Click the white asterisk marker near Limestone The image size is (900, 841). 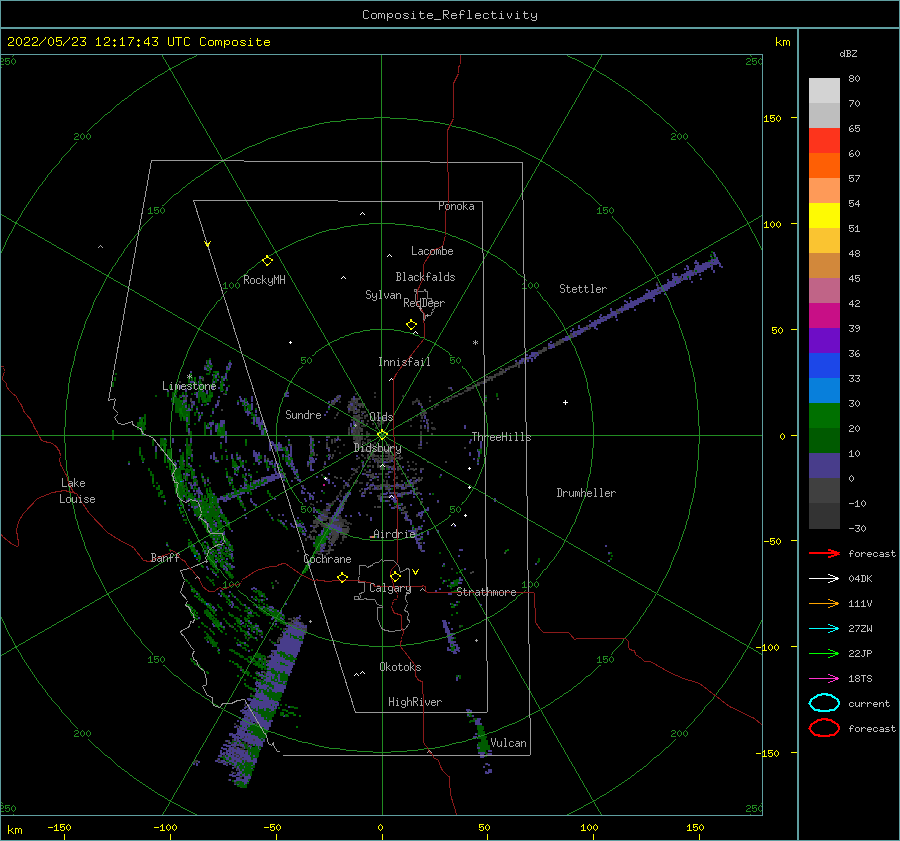(x=189, y=377)
